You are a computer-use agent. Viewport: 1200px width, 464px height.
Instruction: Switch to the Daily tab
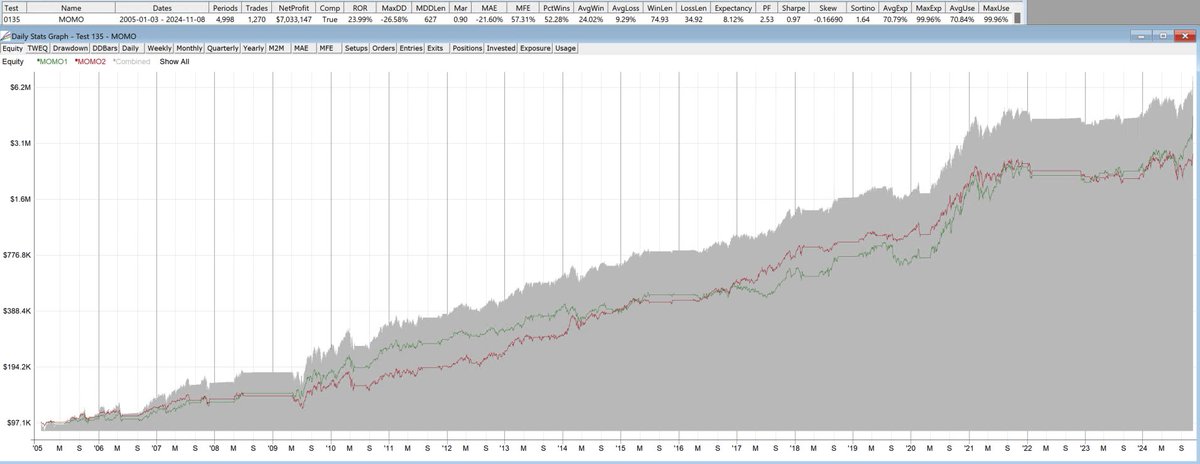pos(130,47)
